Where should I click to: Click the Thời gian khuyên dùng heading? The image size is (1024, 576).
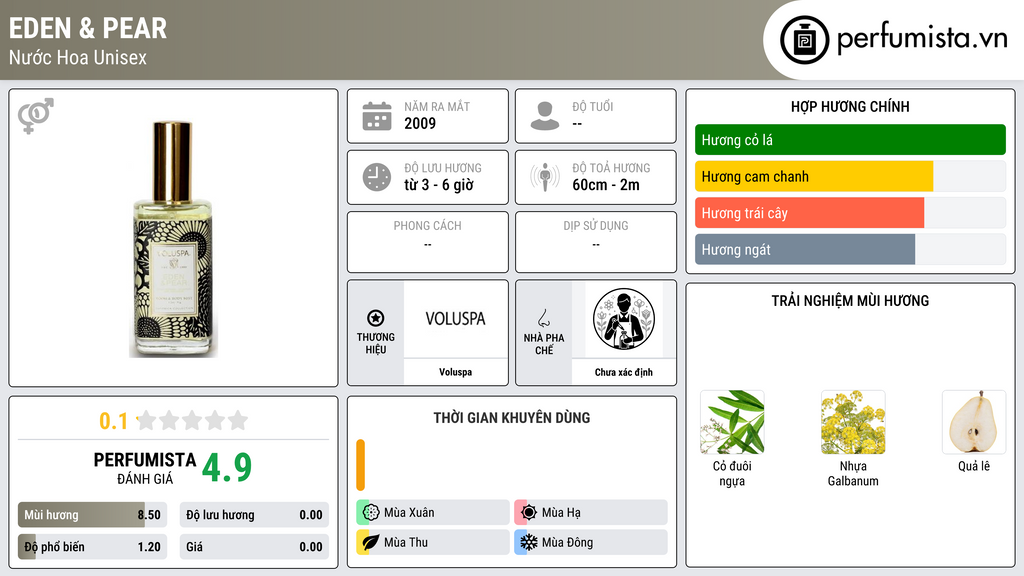512,418
